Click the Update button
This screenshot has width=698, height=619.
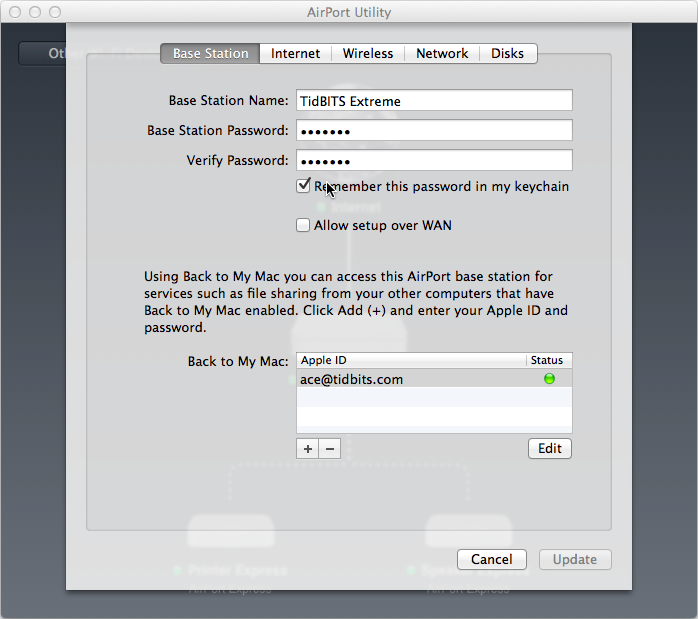(x=575, y=559)
